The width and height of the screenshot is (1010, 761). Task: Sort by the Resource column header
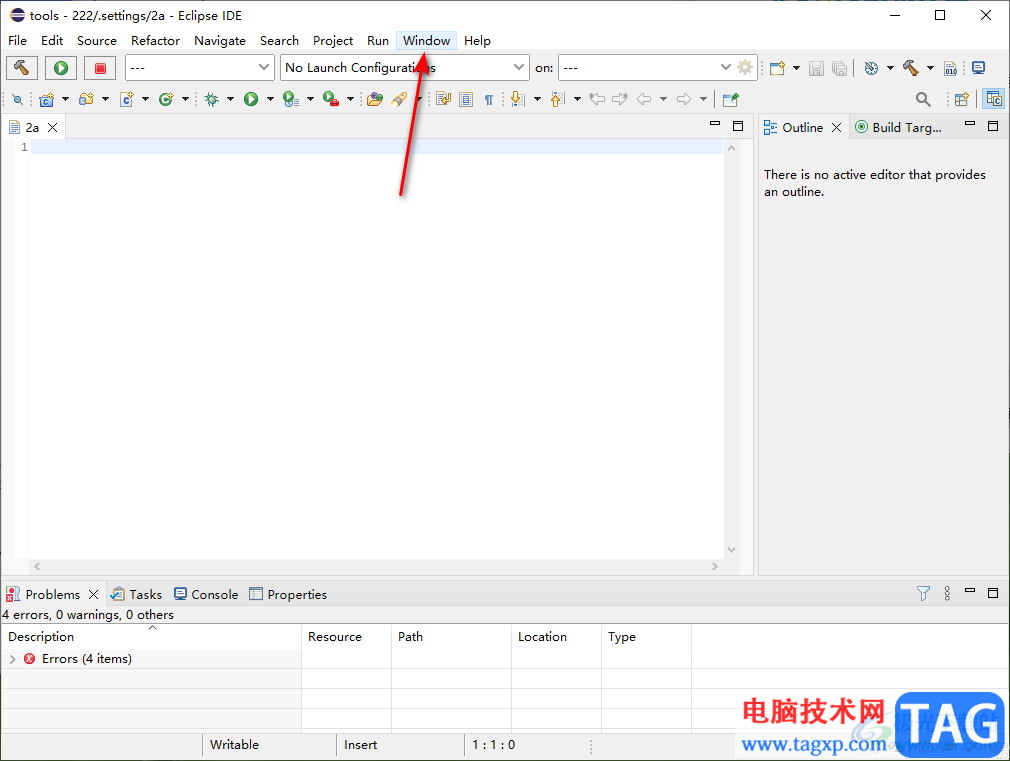click(347, 637)
